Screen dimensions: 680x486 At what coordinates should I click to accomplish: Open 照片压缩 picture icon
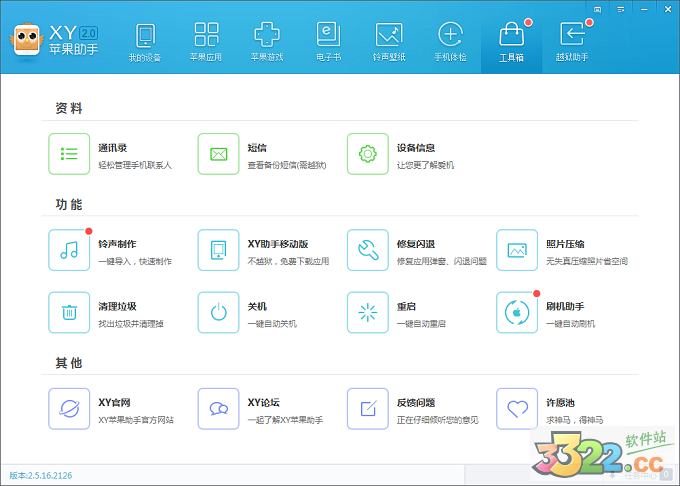[517, 250]
